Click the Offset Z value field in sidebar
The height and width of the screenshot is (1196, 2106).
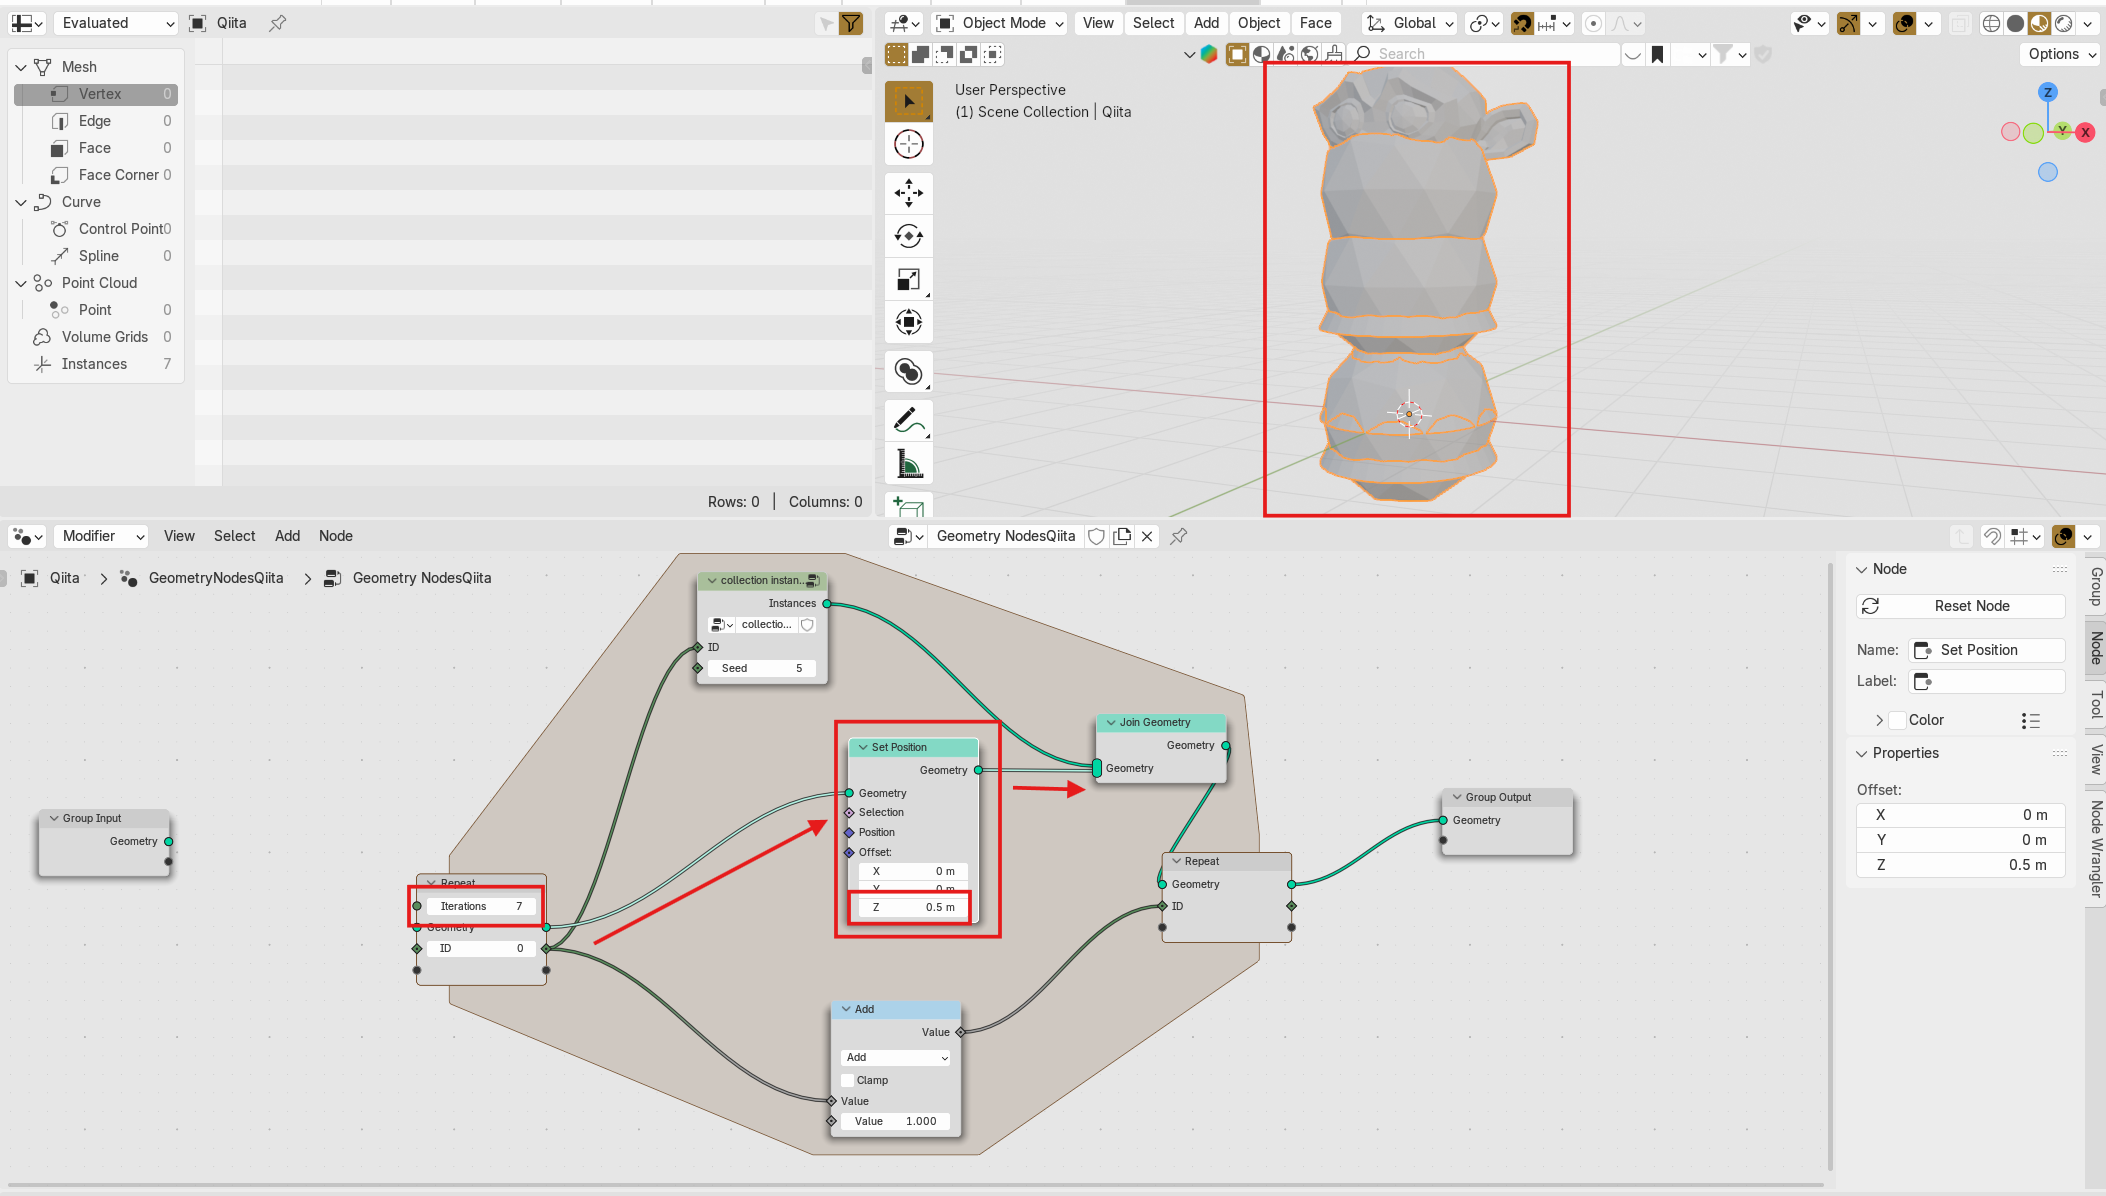point(1960,865)
